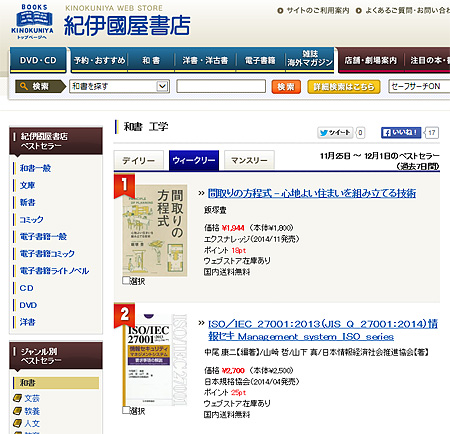
Task: Open the 文芸 genre link
Action: [32, 398]
